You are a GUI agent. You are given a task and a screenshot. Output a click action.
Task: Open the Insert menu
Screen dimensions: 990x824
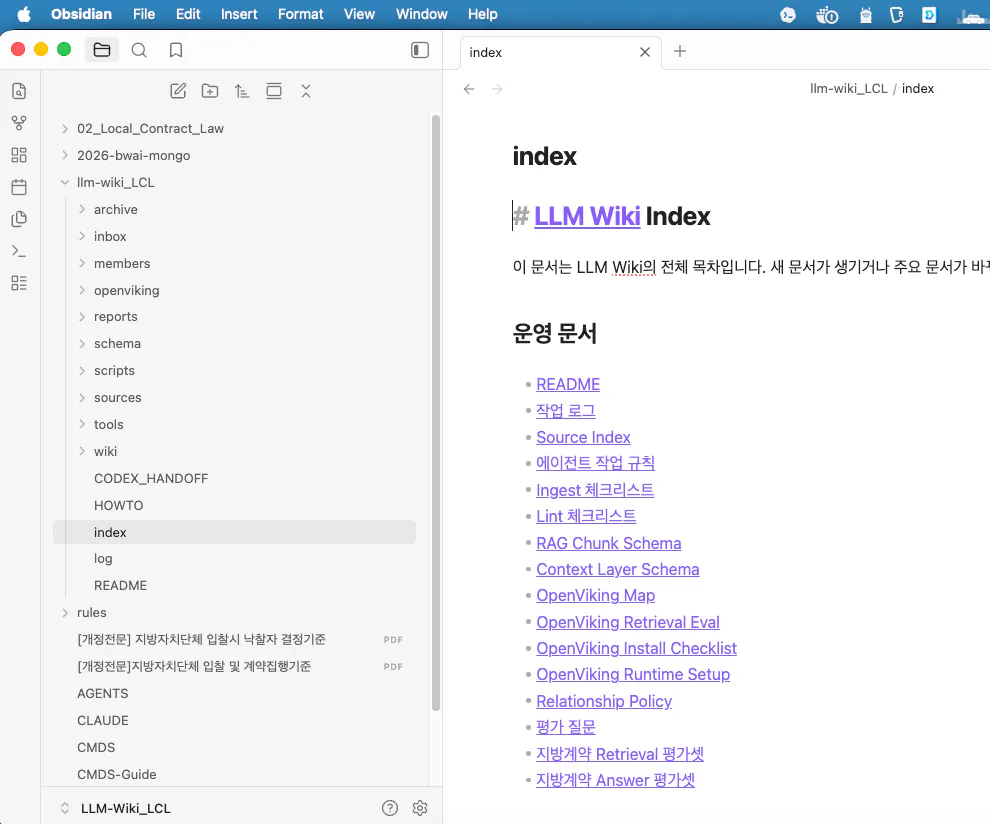click(x=239, y=14)
